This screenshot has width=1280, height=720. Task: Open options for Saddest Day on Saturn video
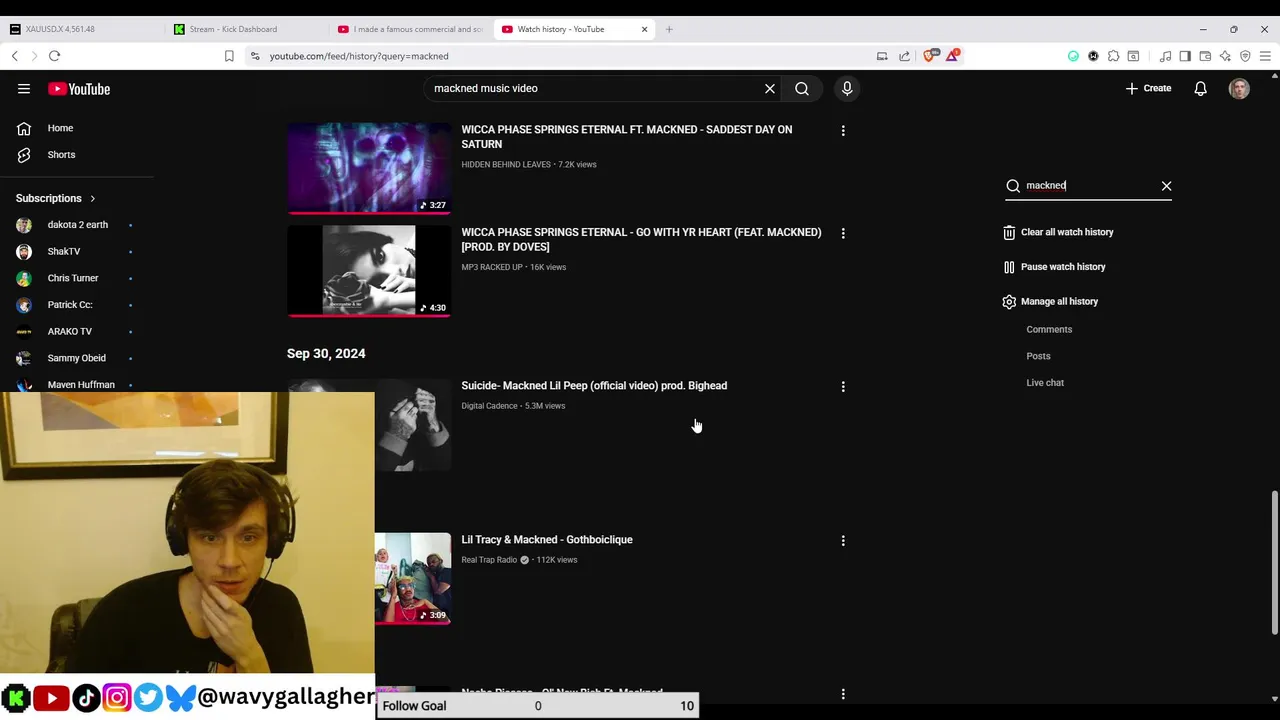tap(843, 131)
